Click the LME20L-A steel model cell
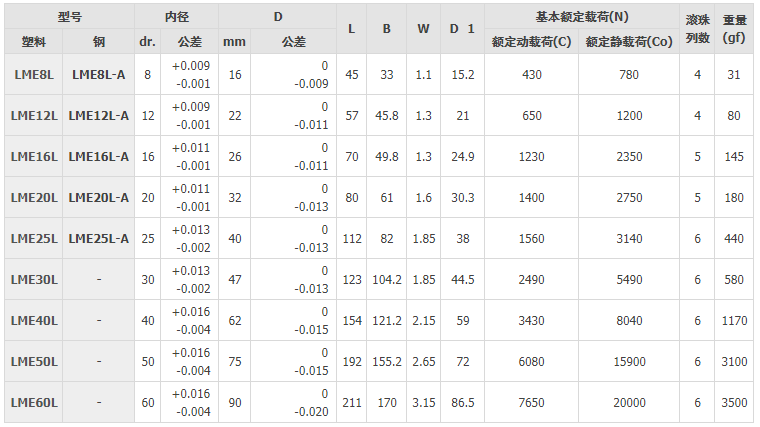The height and width of the screenshot is (427, 760). [x=99, y=198]
